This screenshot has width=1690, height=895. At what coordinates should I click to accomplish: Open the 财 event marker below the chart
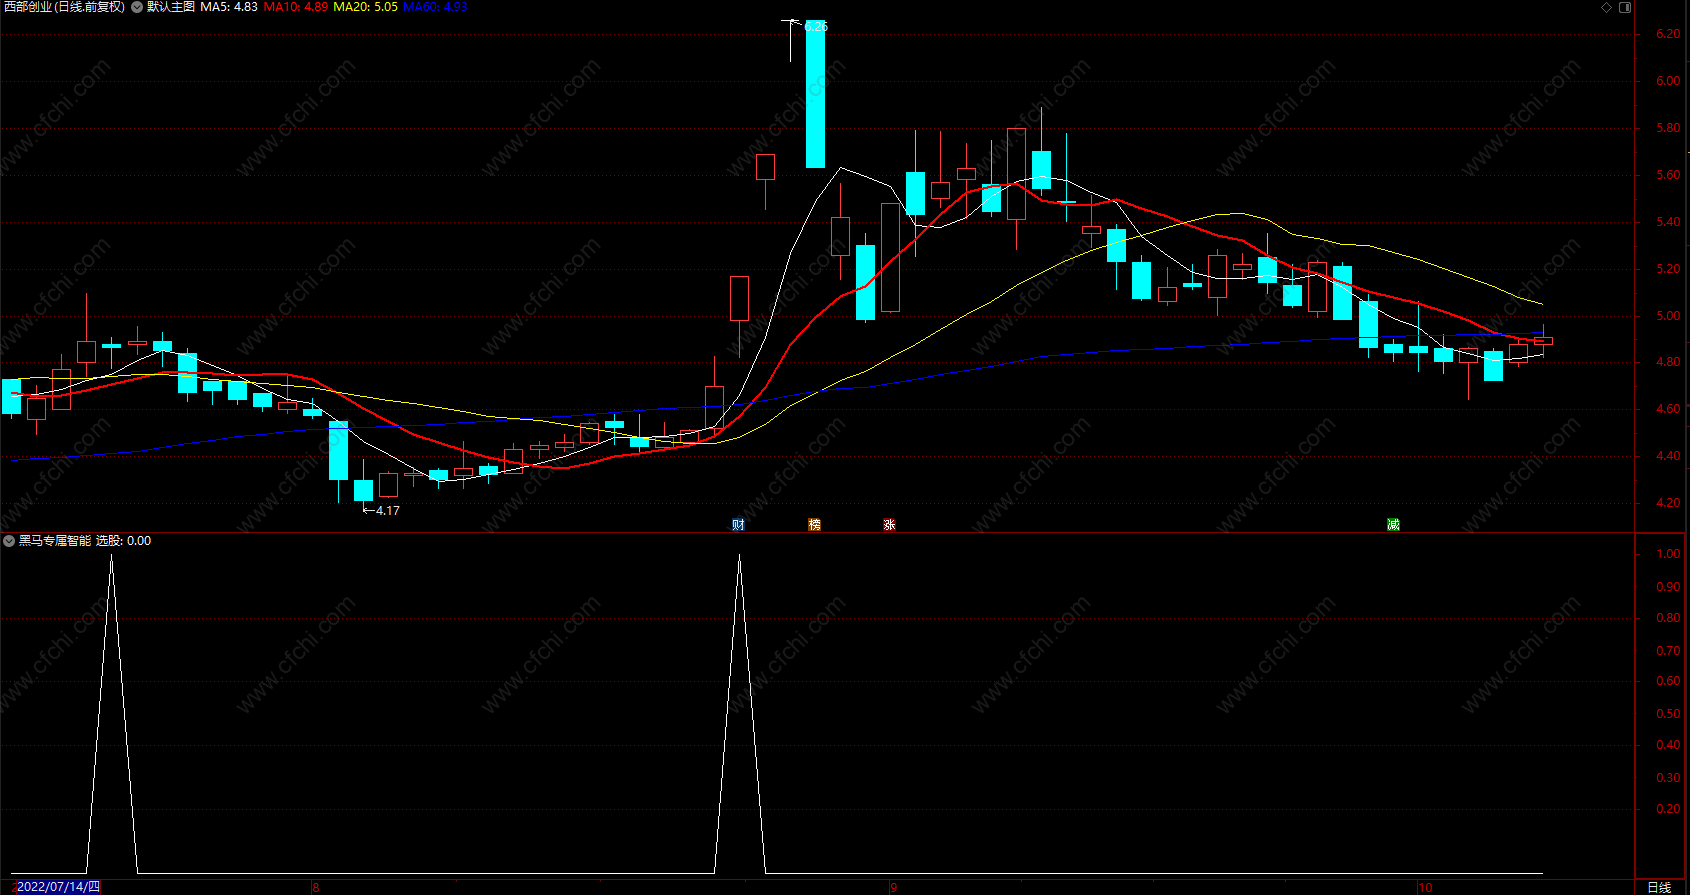738,524
